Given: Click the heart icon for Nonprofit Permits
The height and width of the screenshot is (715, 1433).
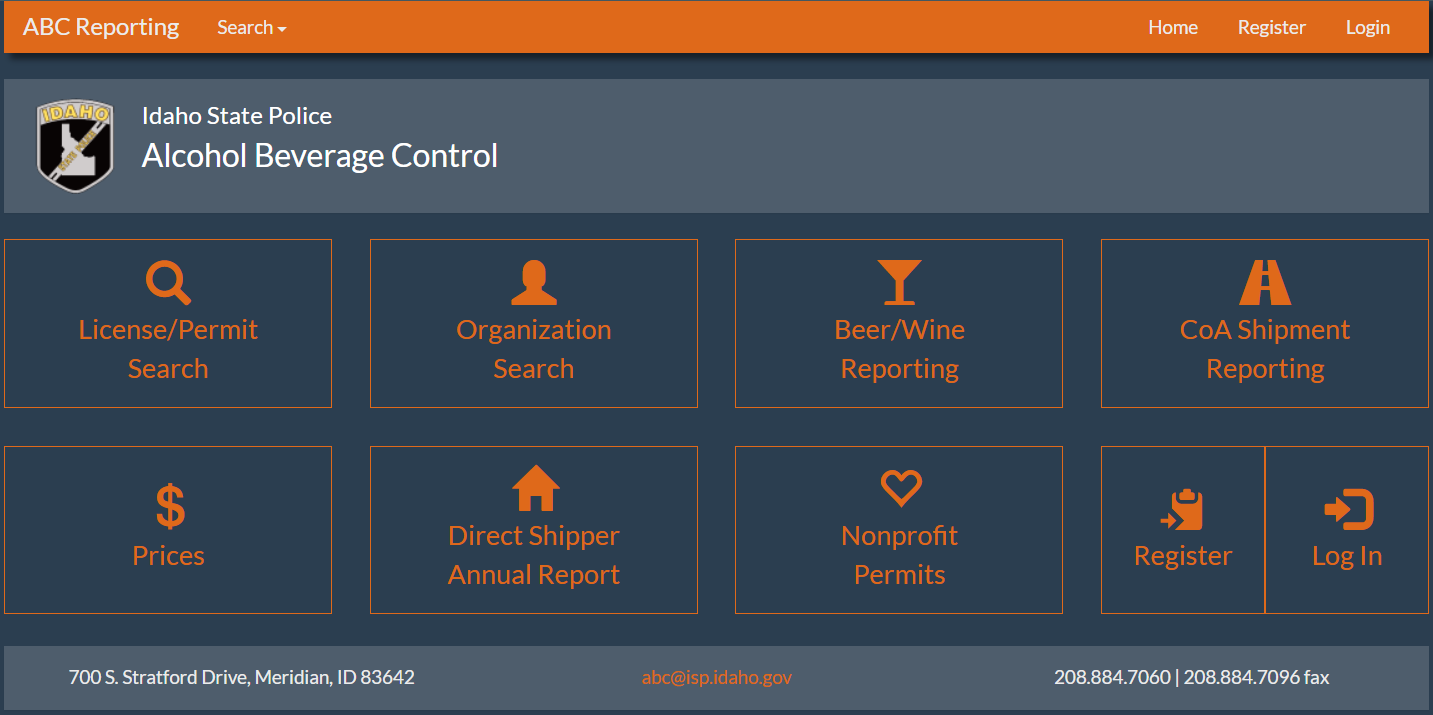Looking at the screenshot, I should point(900,489).
